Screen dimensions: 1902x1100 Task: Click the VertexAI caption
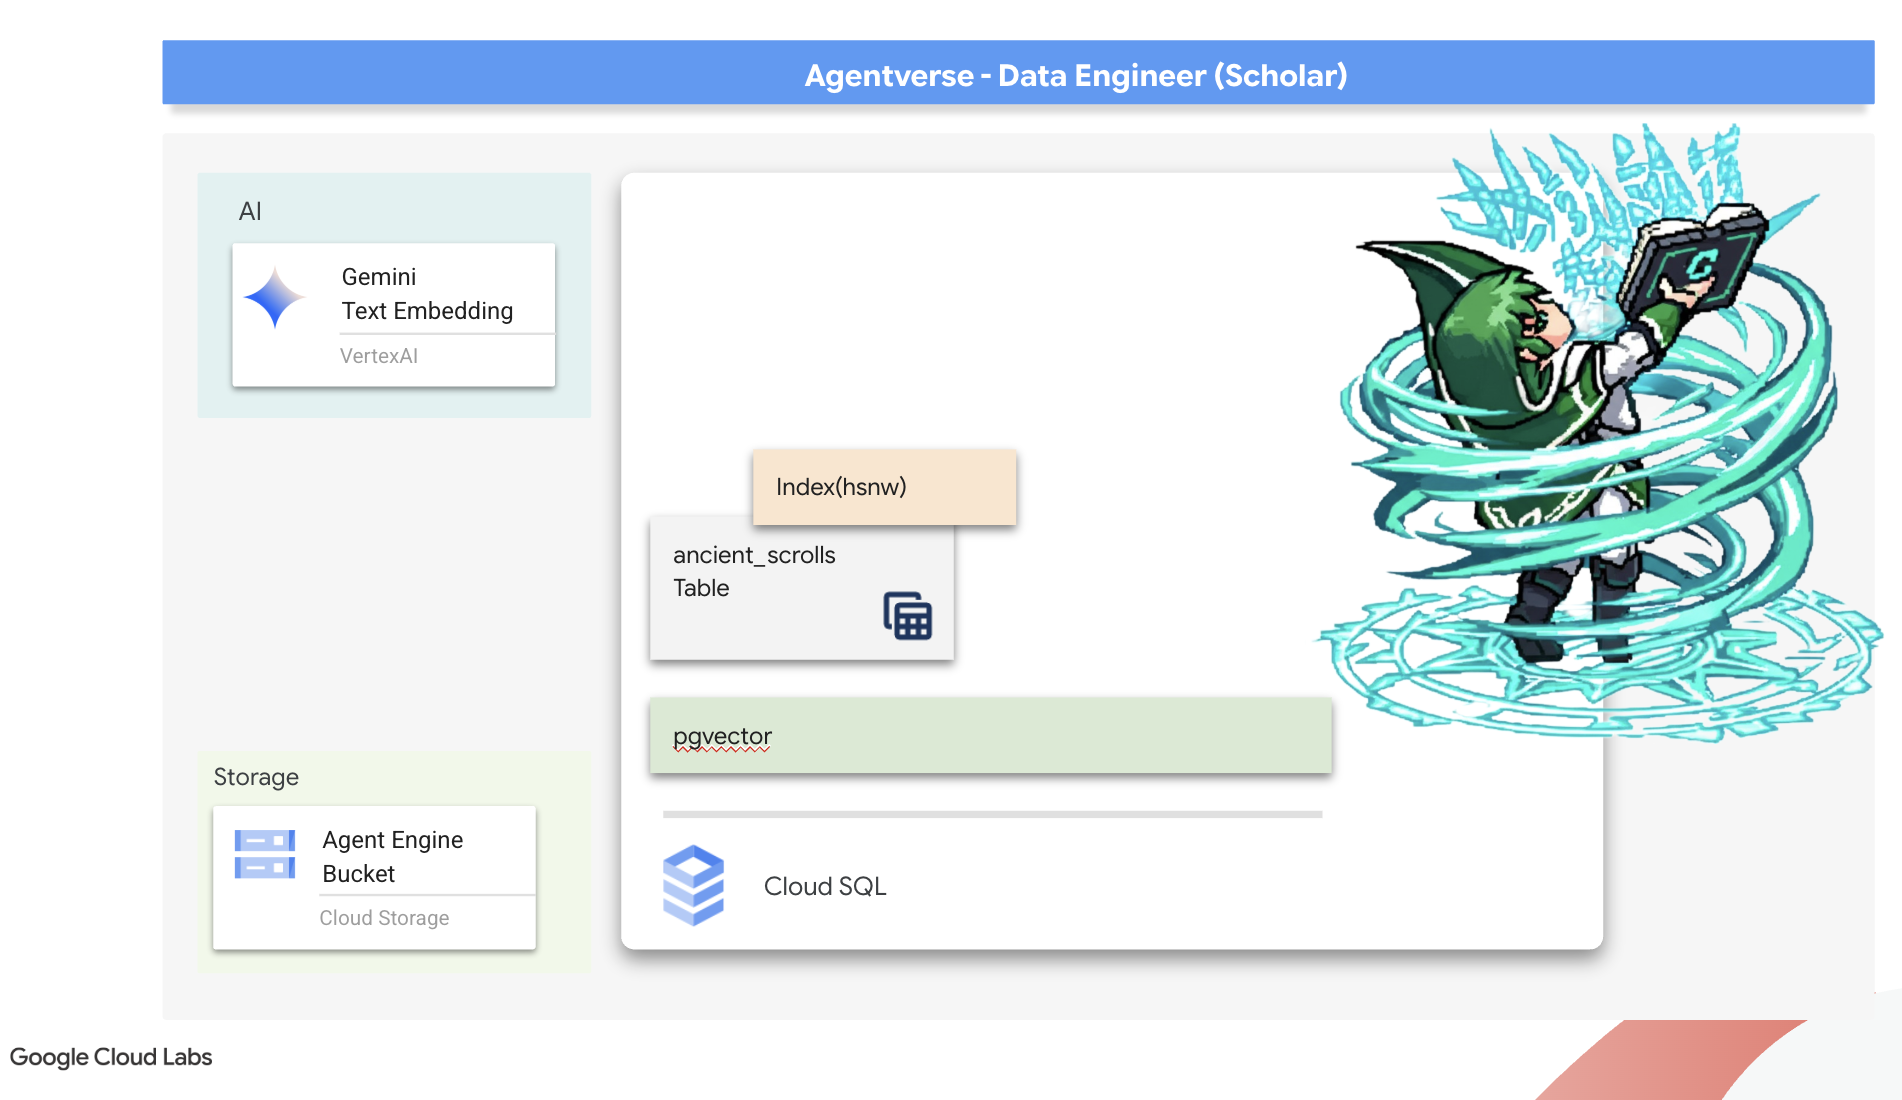(x=378, y=356)
